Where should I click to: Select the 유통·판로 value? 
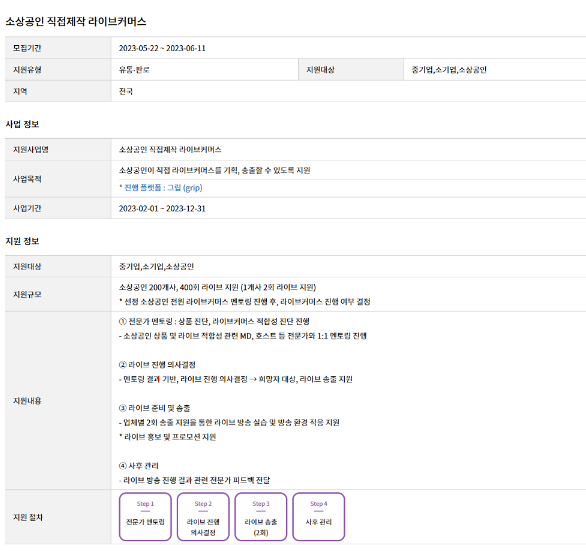click(x=134, y=70)
